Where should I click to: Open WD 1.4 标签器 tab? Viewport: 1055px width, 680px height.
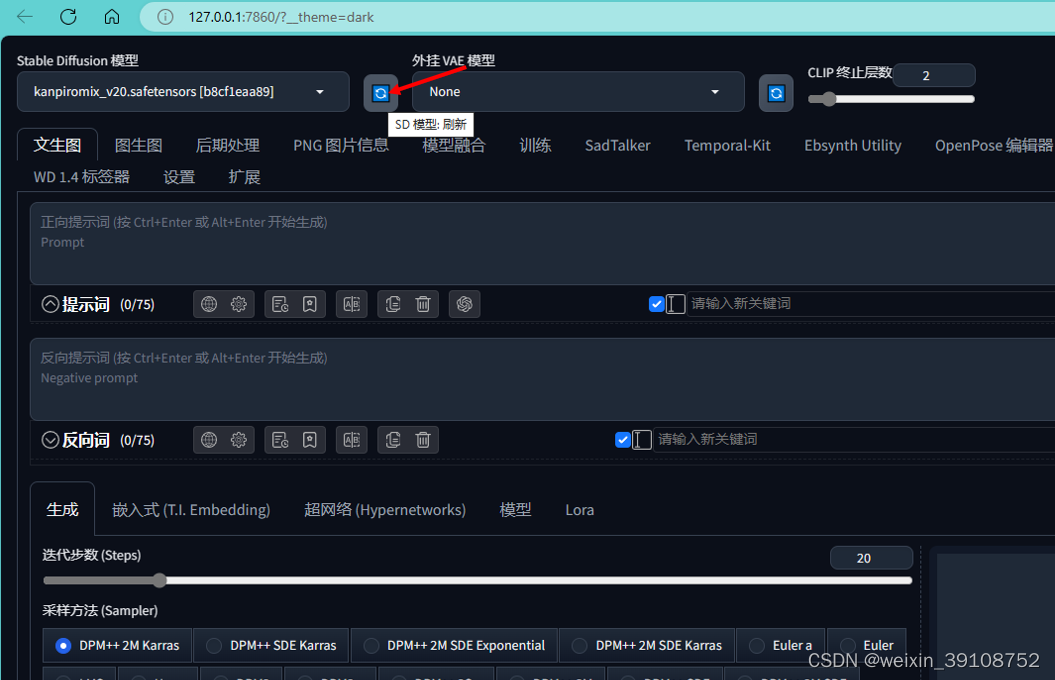[81, 177]
